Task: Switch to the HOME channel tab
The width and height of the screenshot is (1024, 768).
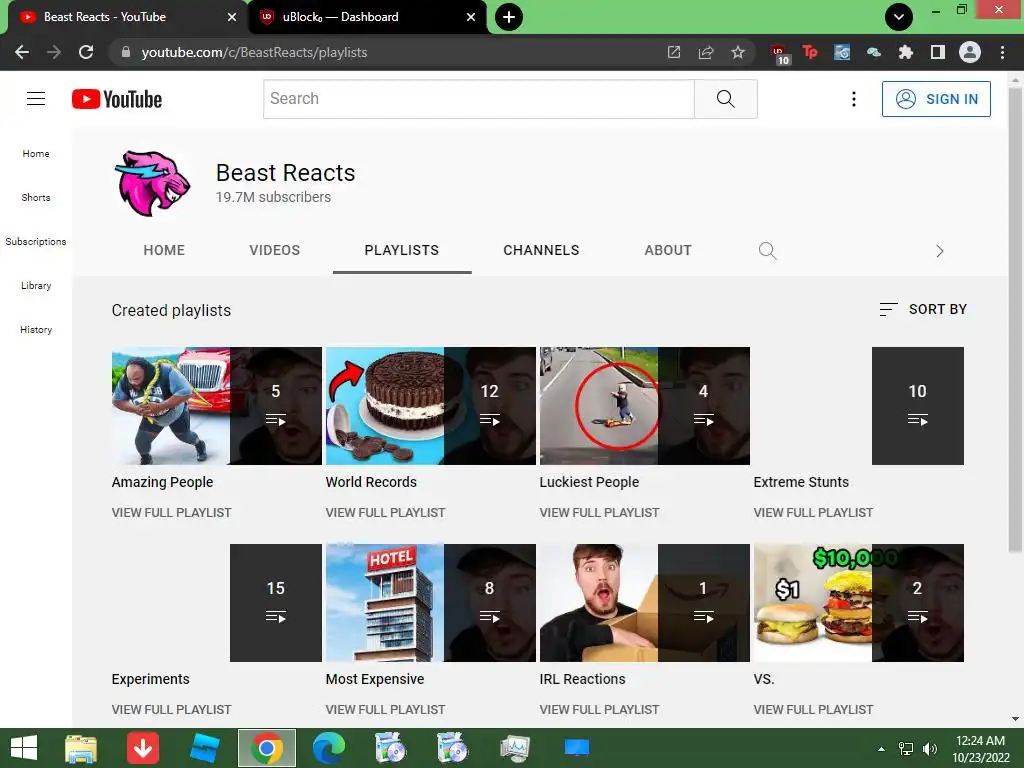Action: pos(164,251)
